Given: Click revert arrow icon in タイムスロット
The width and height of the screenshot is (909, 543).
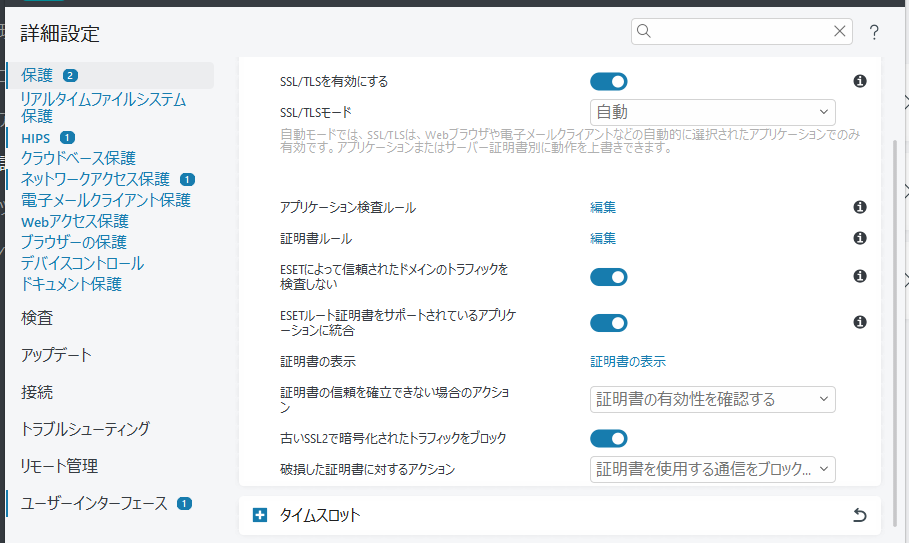Looking at the screenshot, I should [859, 516].
